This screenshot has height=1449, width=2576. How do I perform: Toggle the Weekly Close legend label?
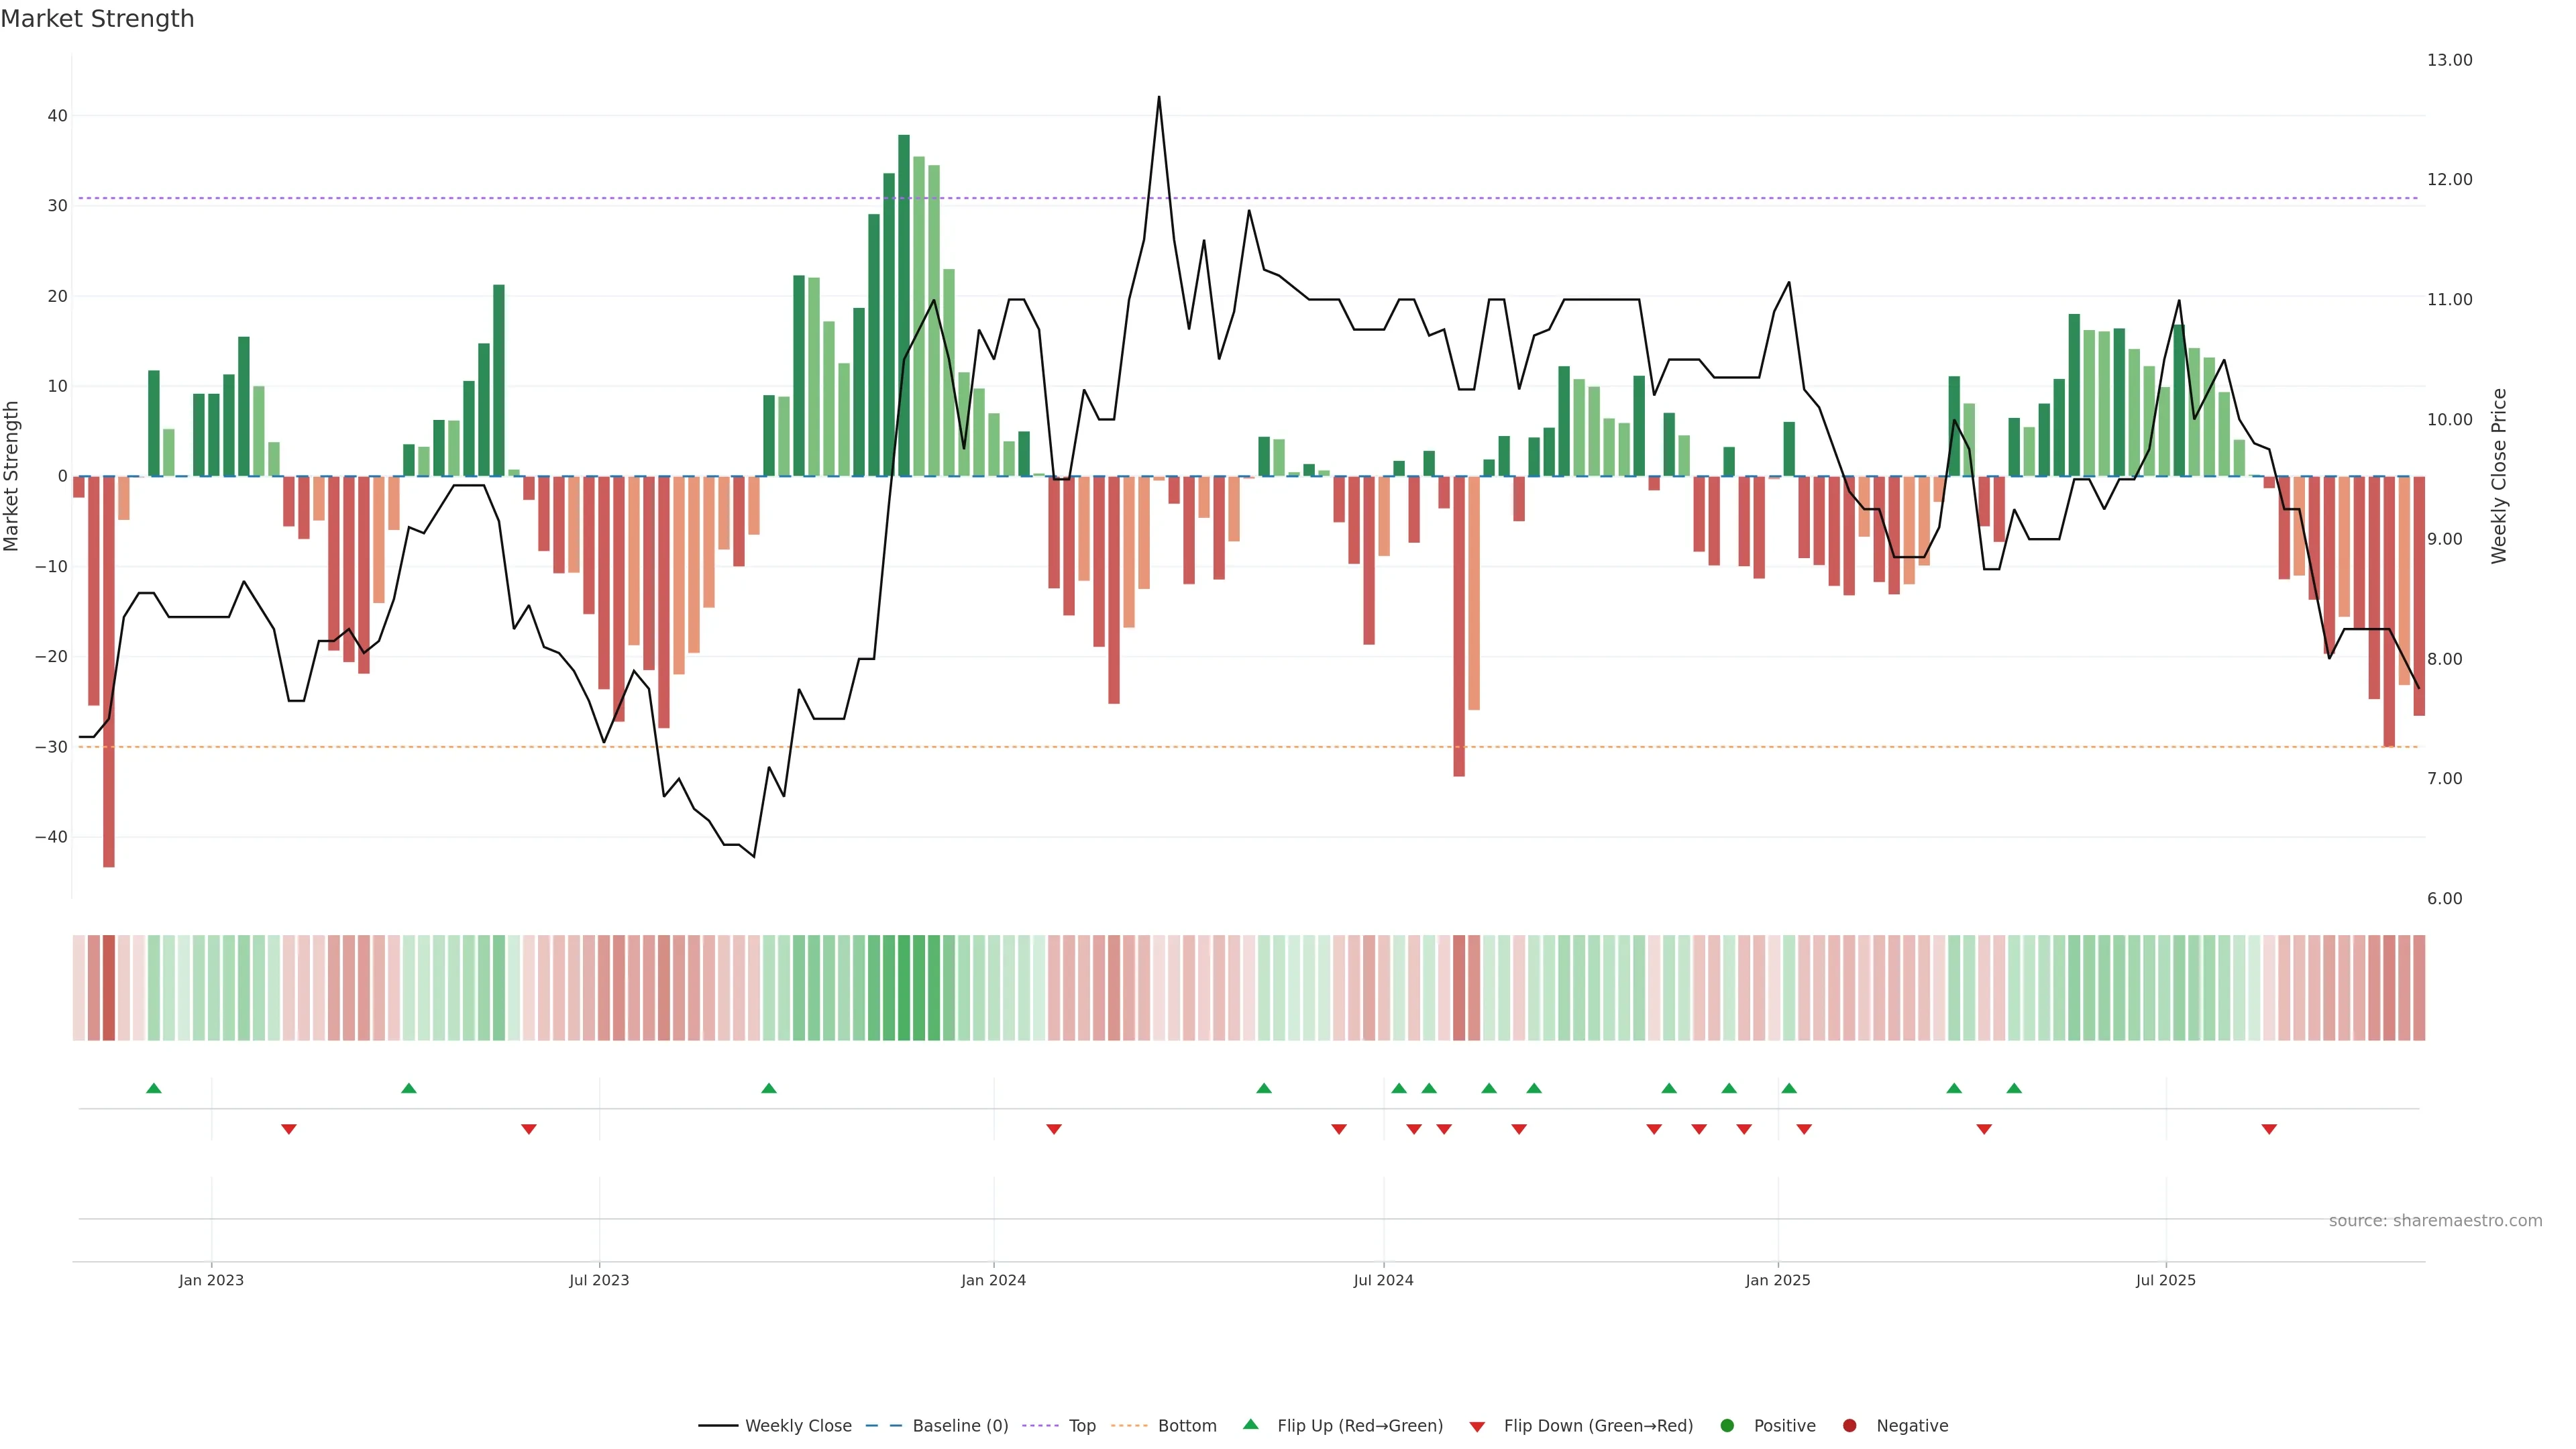pos(798,1425)
